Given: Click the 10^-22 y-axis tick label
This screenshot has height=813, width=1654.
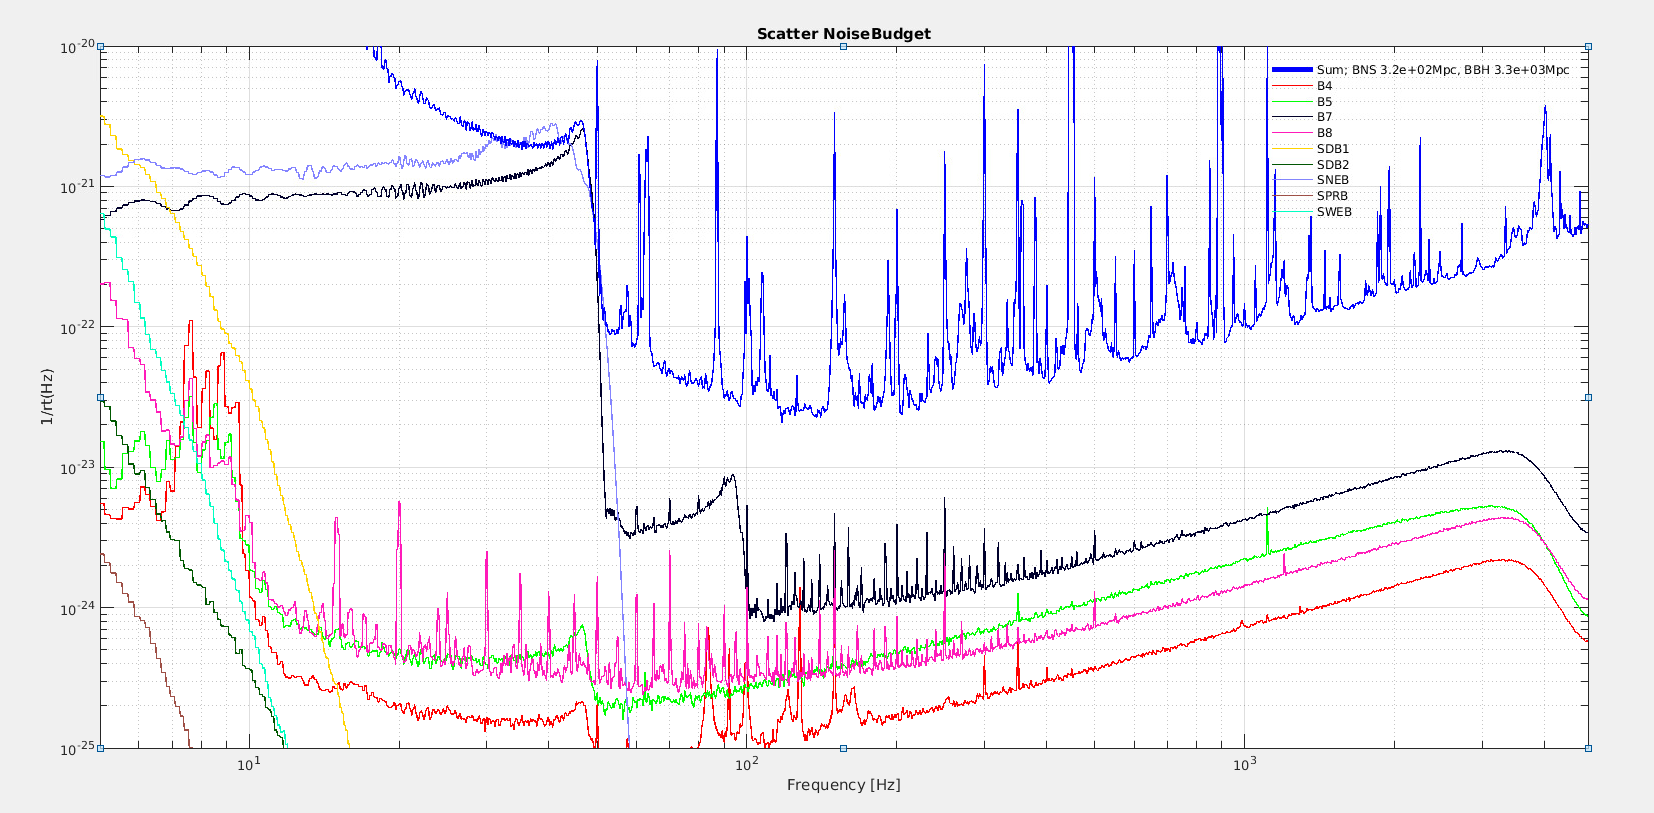Looking at the screenshot, I should (x=77, y=327).
